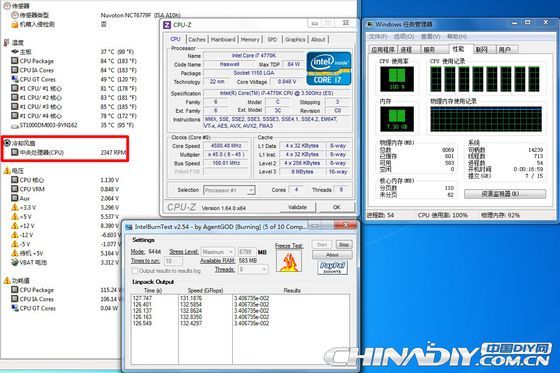Click the Stop button in IntelBurnTest

point(344,244)
